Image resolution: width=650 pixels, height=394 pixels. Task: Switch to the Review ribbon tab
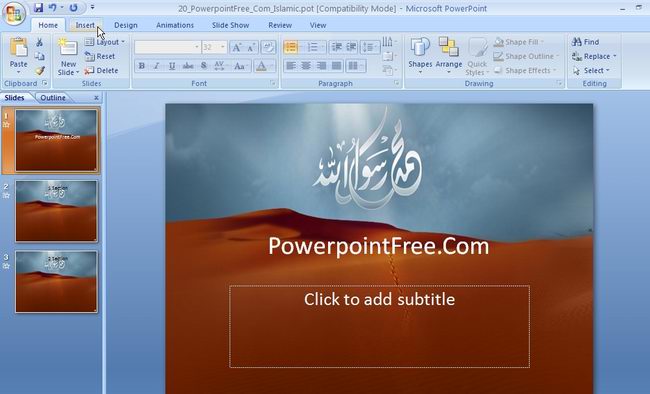pyautogui.click(x=280, y=25)
